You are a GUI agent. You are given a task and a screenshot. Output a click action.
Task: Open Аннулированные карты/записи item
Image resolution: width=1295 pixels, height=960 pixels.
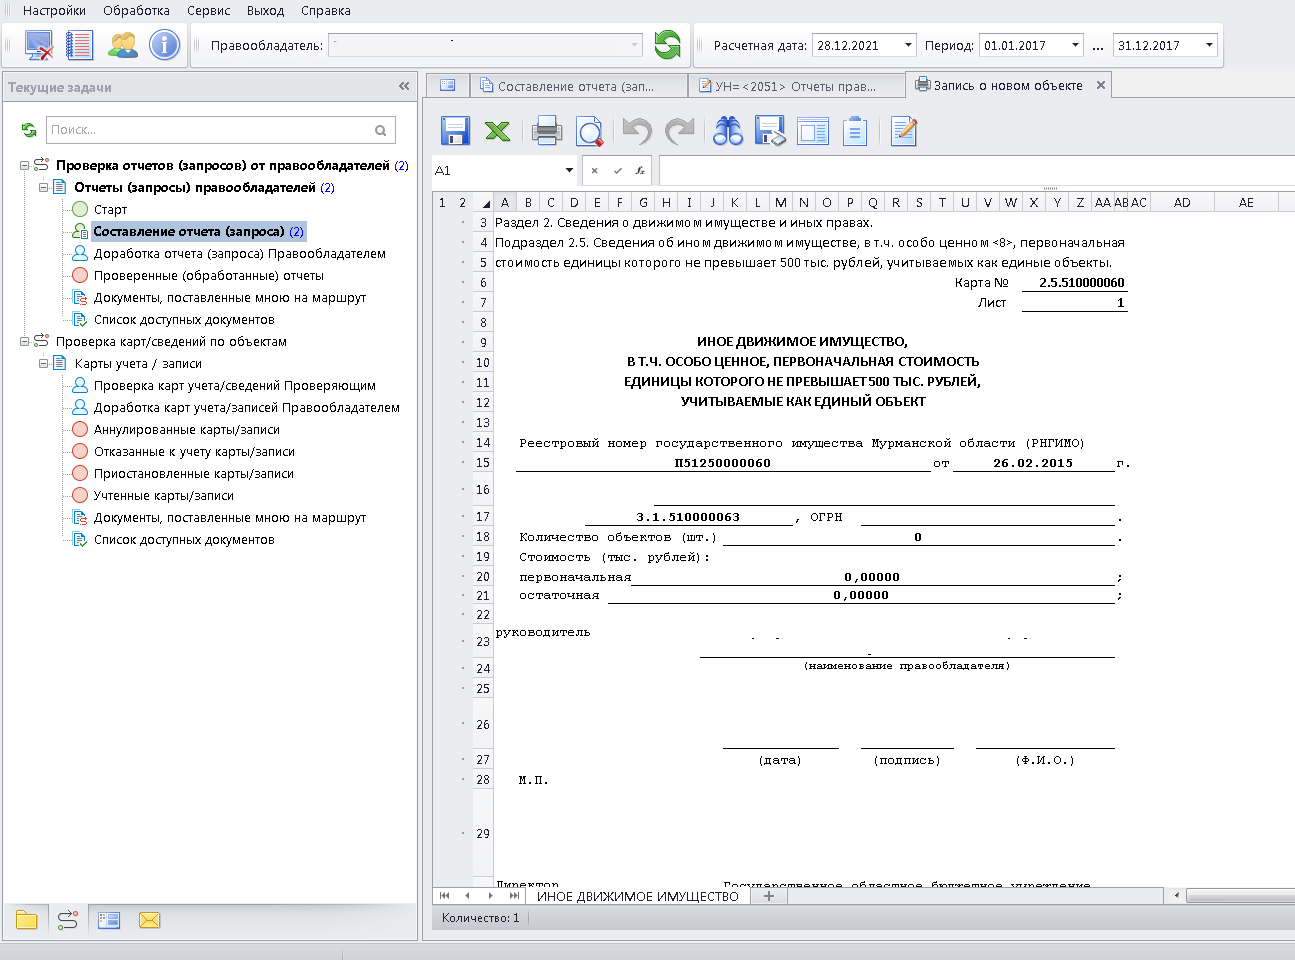187,430
